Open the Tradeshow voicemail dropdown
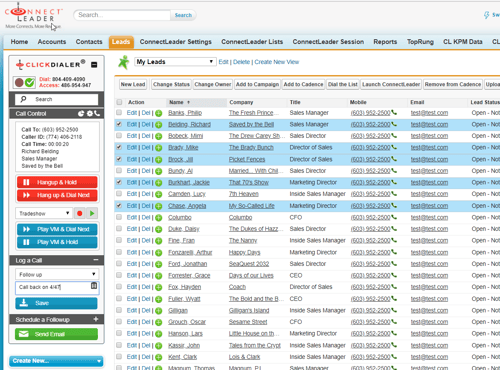The width and height of the screenshot is (500, 370). 43,213
